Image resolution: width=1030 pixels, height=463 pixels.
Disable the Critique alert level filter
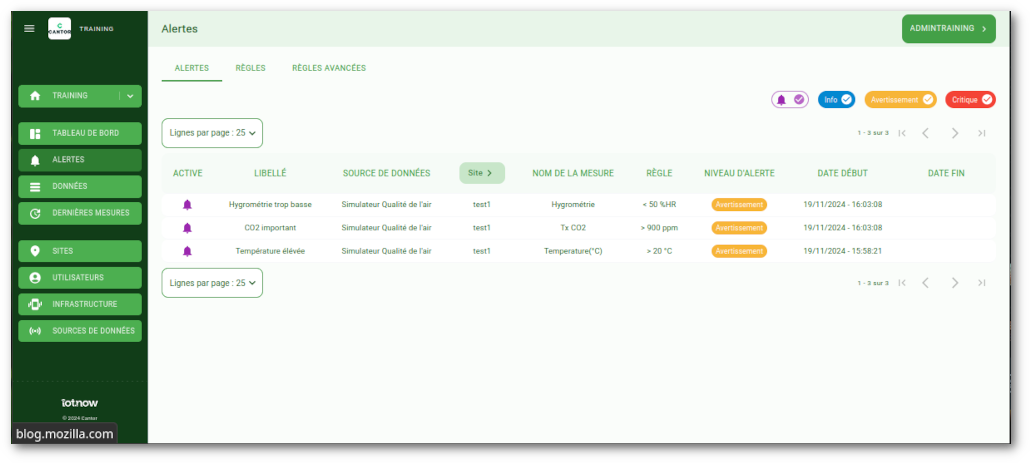pos(970,99)
